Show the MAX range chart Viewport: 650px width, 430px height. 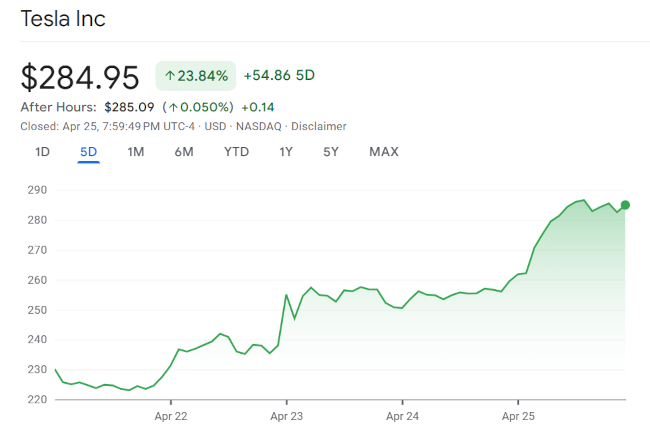point(384,152)
